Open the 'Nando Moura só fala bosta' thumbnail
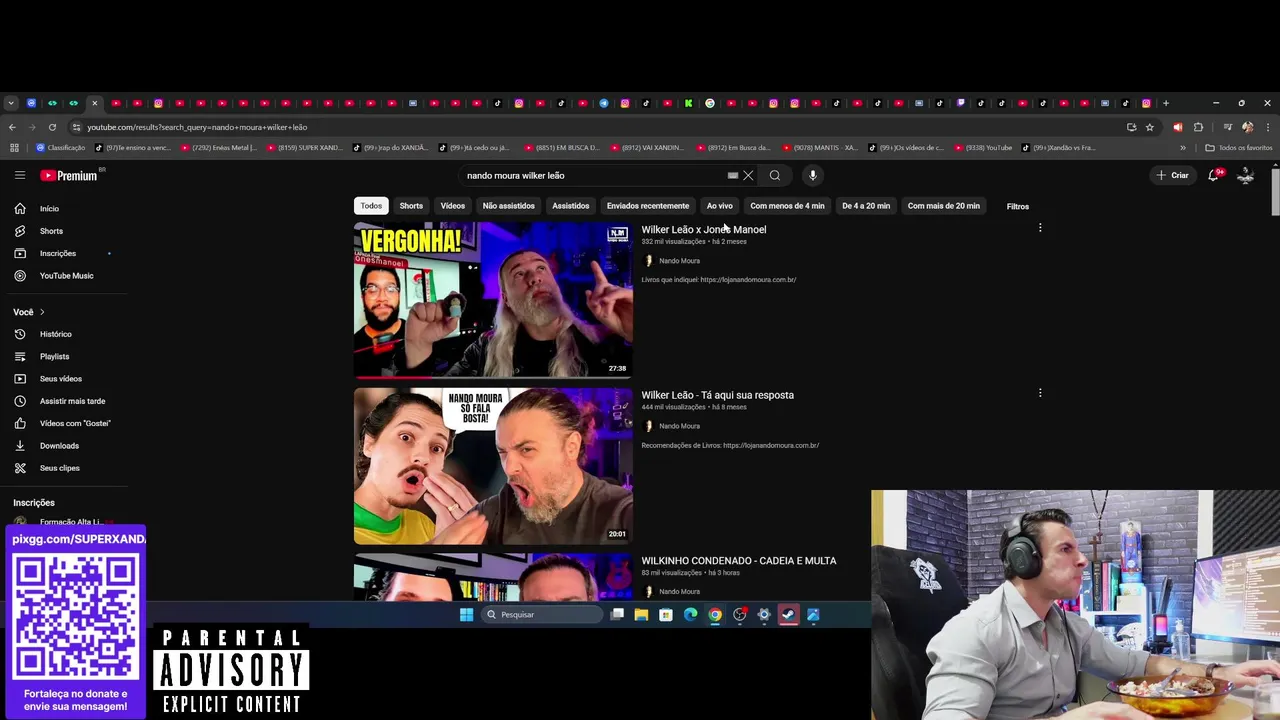The image size is (1280, 720). [493, 466]
